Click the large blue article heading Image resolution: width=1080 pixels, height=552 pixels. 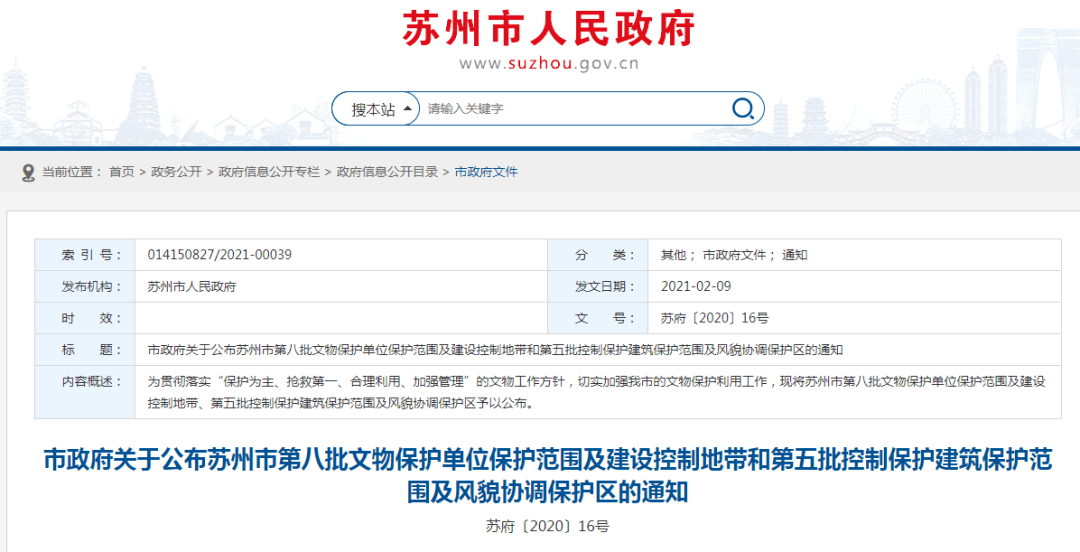(548, 476)
